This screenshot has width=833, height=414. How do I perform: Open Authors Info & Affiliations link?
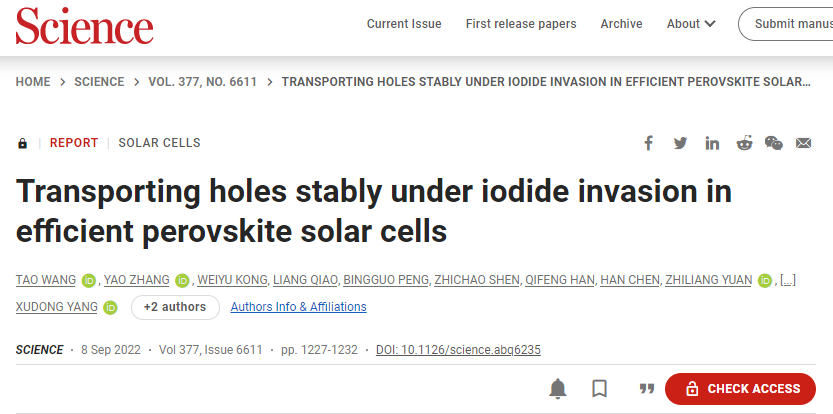pyautogui.click(x=298, y=307)
